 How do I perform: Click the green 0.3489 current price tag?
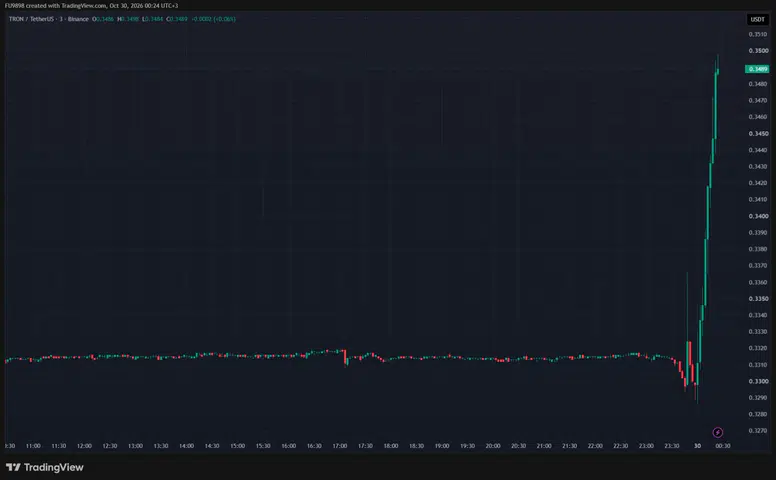(757, 69)
